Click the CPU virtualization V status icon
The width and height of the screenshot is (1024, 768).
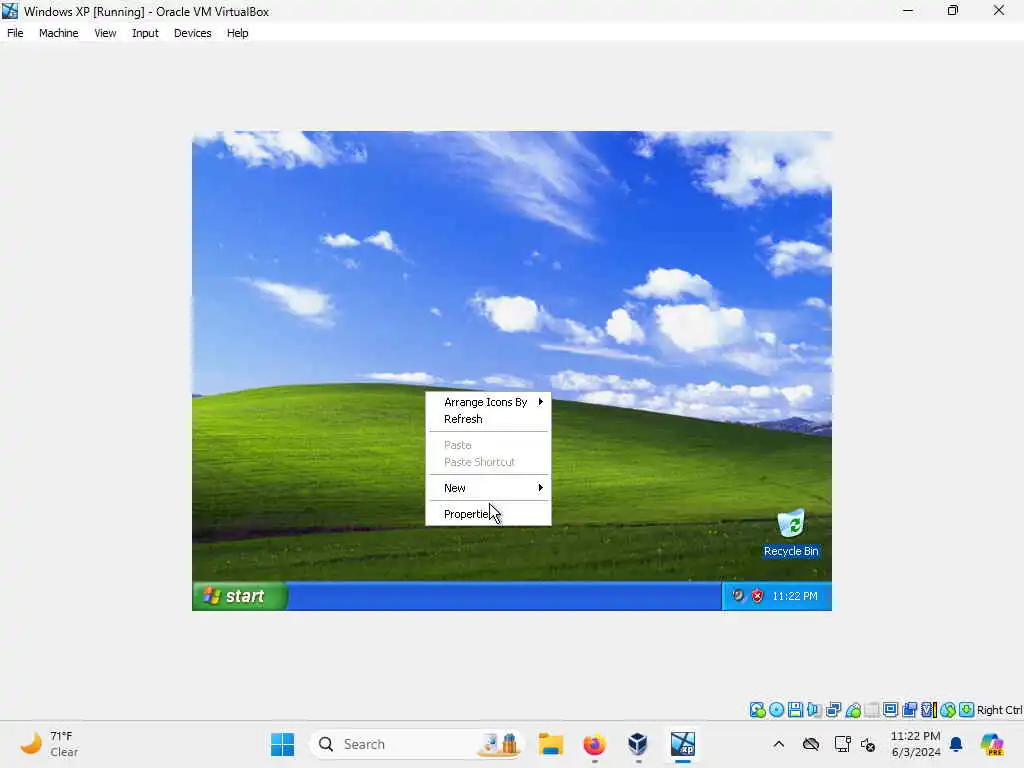point(929,710)
